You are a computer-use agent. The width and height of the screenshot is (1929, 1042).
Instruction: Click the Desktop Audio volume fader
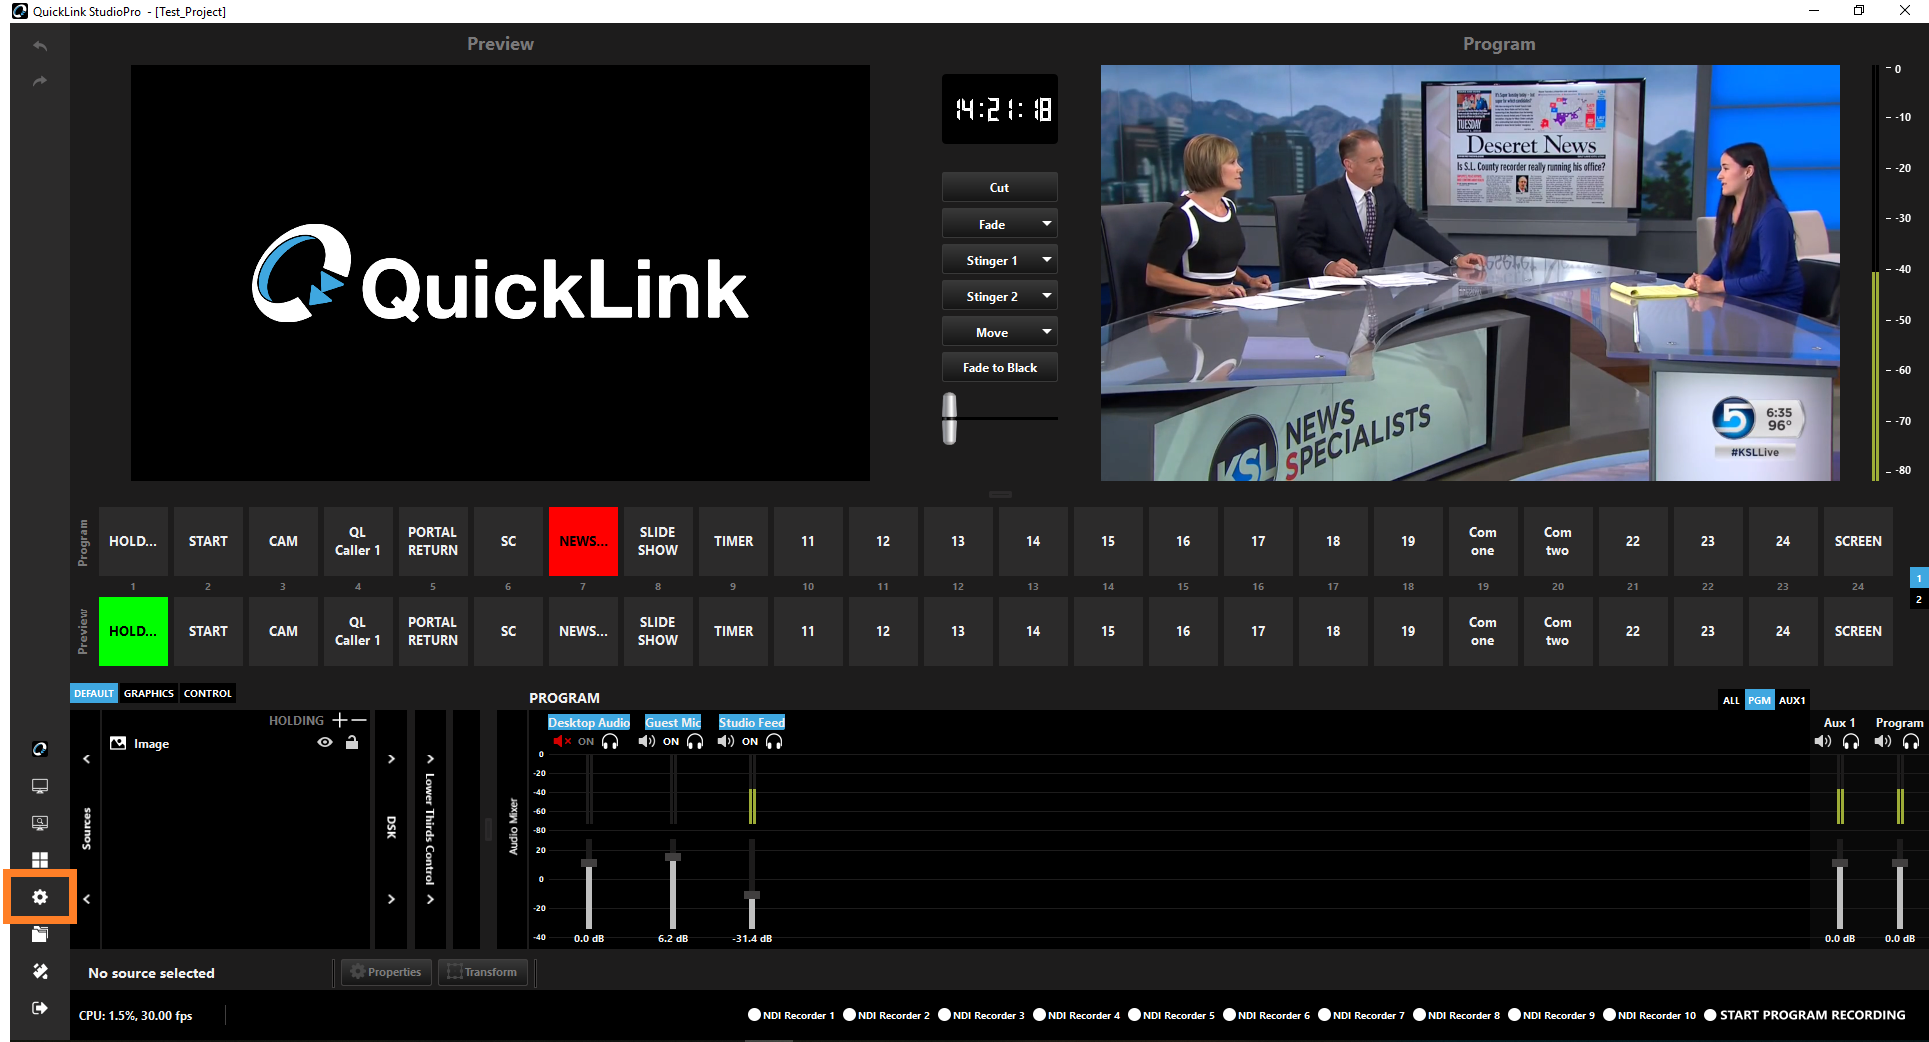click(589, 863)
